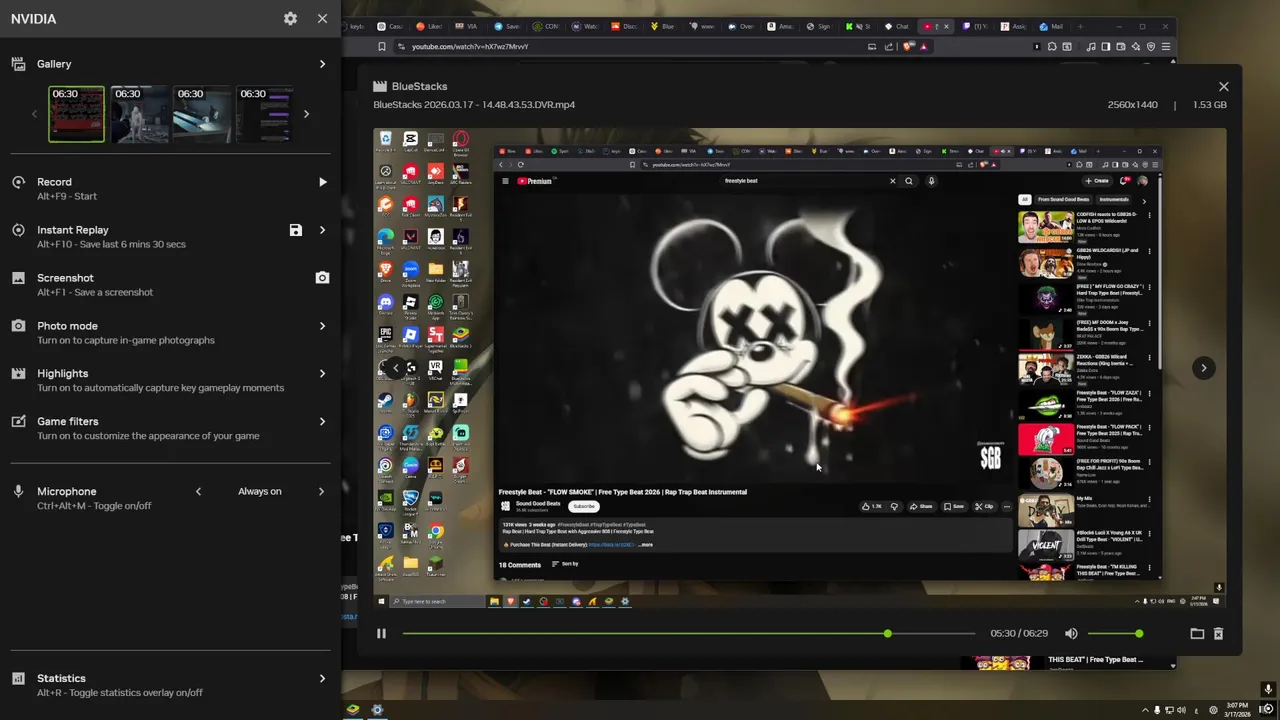This screenshot has height=720, width=1280.
Task: Open Instant Replay options chevron
Action: pyautogui.click(x=322, y=230)
